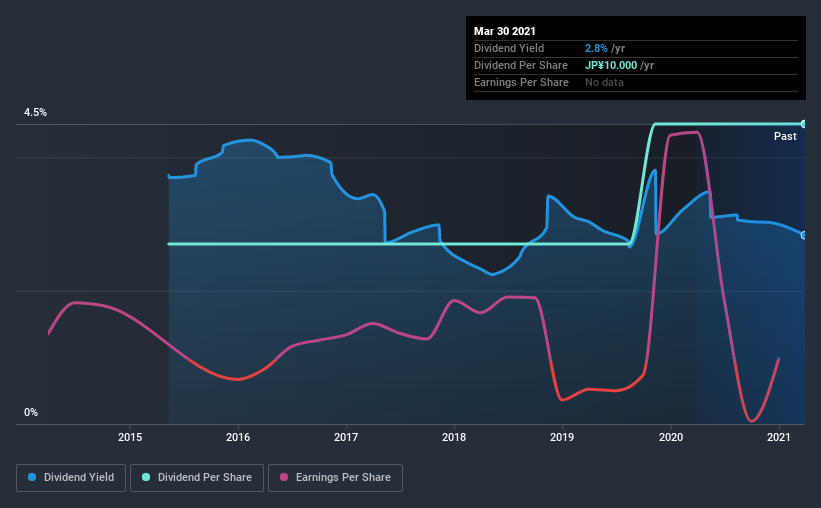
Task: Click the pink Earnings Per Share legend dot
Action: click(x=284, y=477)
